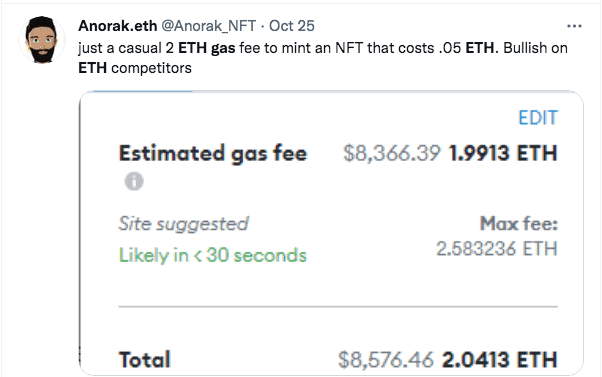
Task: Click the 'Site suggested' label
Action: click(184, 224)
